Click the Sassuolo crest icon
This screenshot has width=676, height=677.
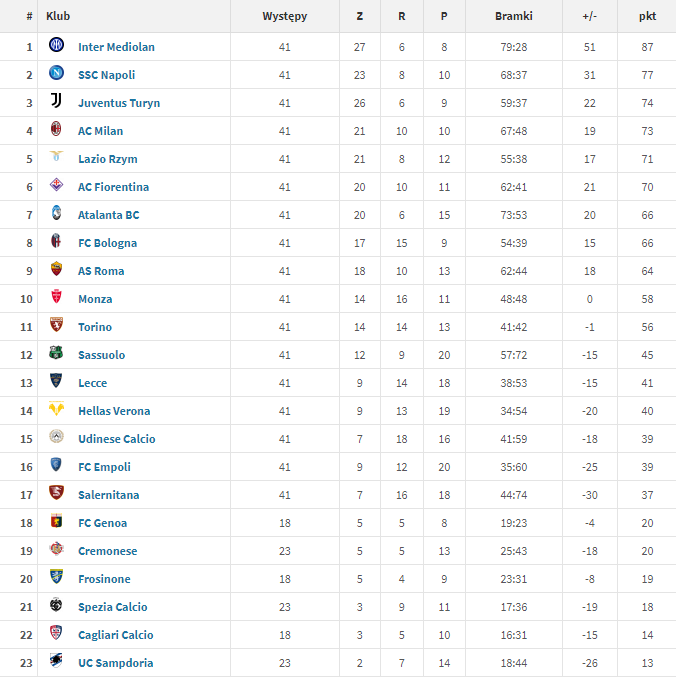(x=56, y=353)
